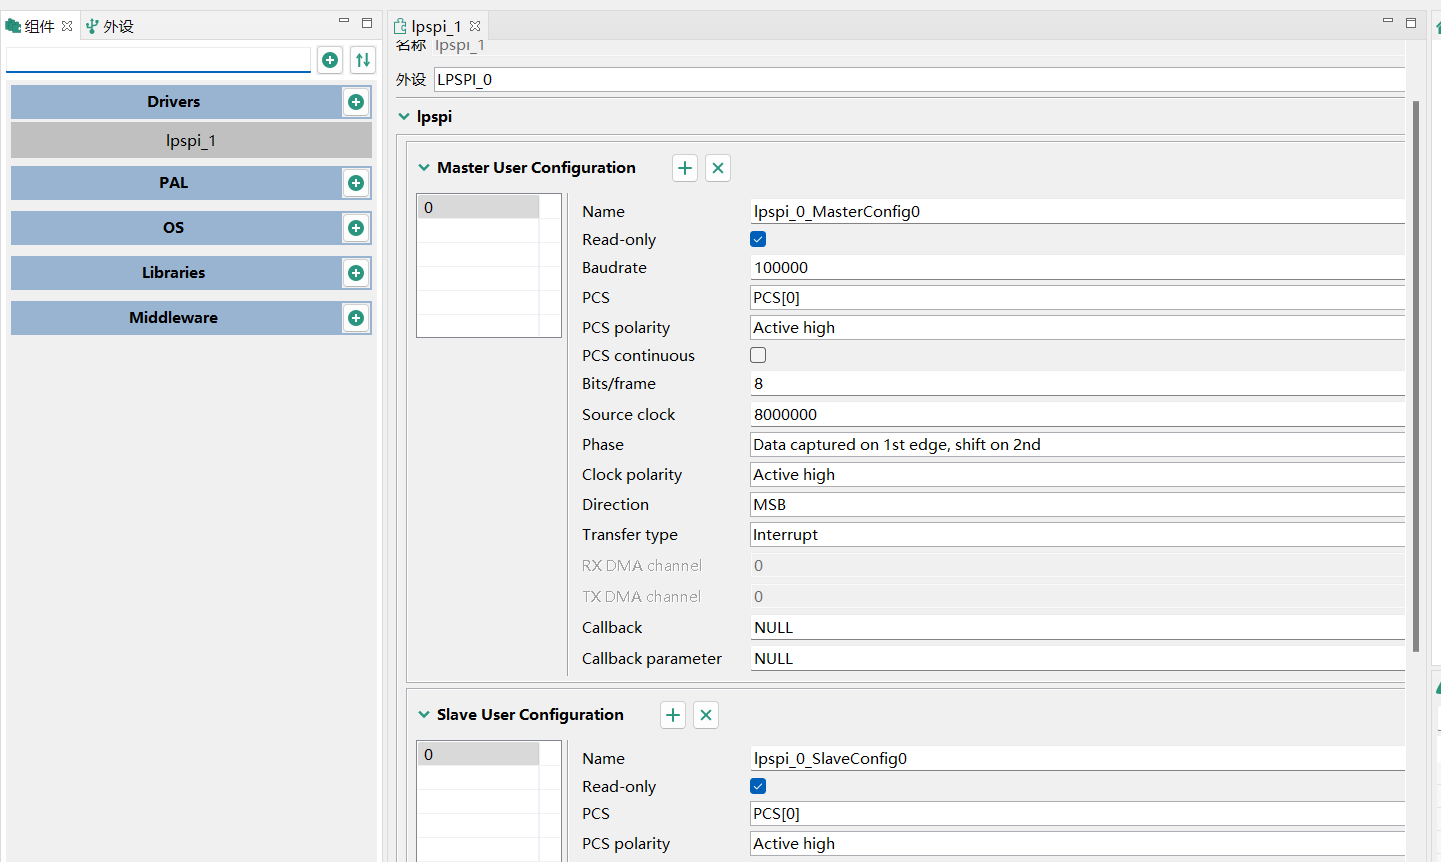This screenshot has height=862, width=1441.
Task: Select lpspi_1 driver in components list
Action: (x=191, y=141)
